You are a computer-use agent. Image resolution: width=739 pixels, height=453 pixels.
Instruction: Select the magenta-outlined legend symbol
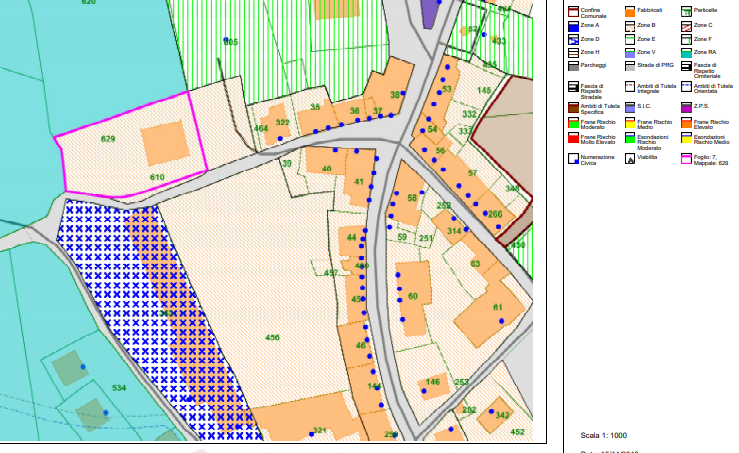coord(687,158)
